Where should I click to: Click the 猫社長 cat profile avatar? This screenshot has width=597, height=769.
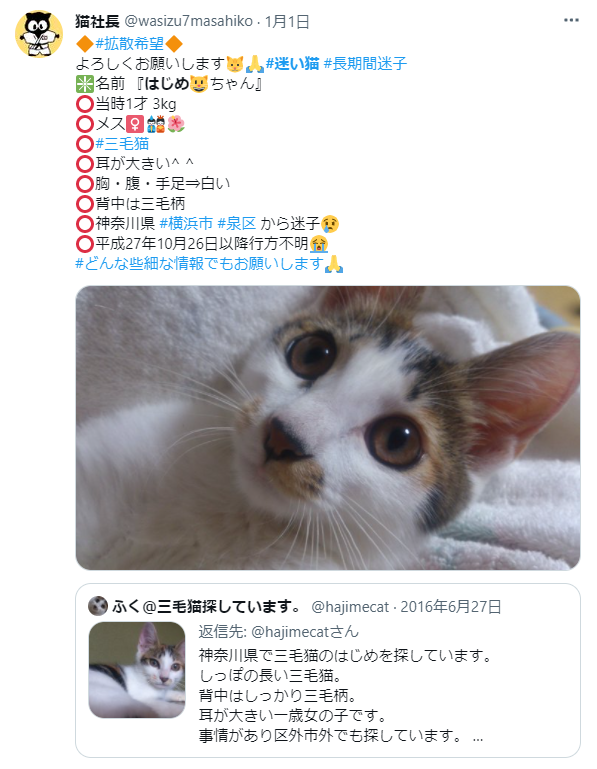[39, 34]
